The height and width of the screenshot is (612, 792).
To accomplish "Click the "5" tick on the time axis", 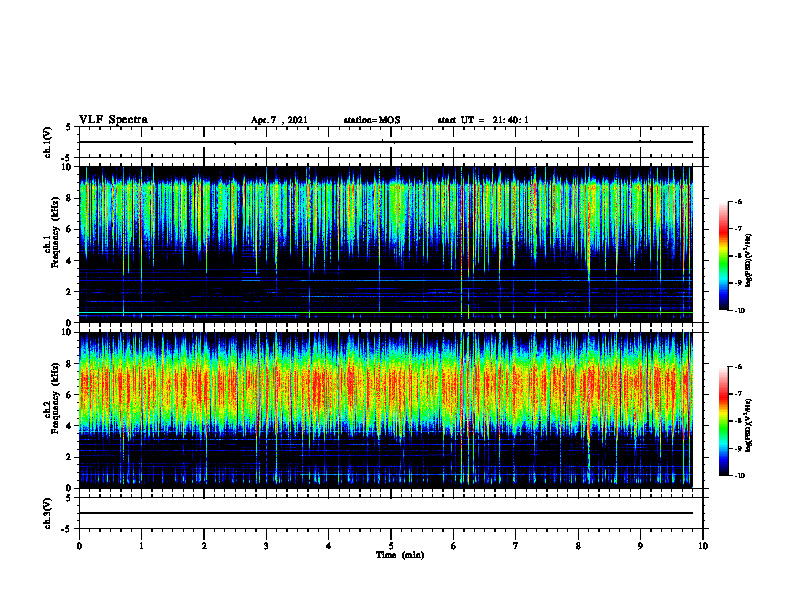I will [391, 546].
